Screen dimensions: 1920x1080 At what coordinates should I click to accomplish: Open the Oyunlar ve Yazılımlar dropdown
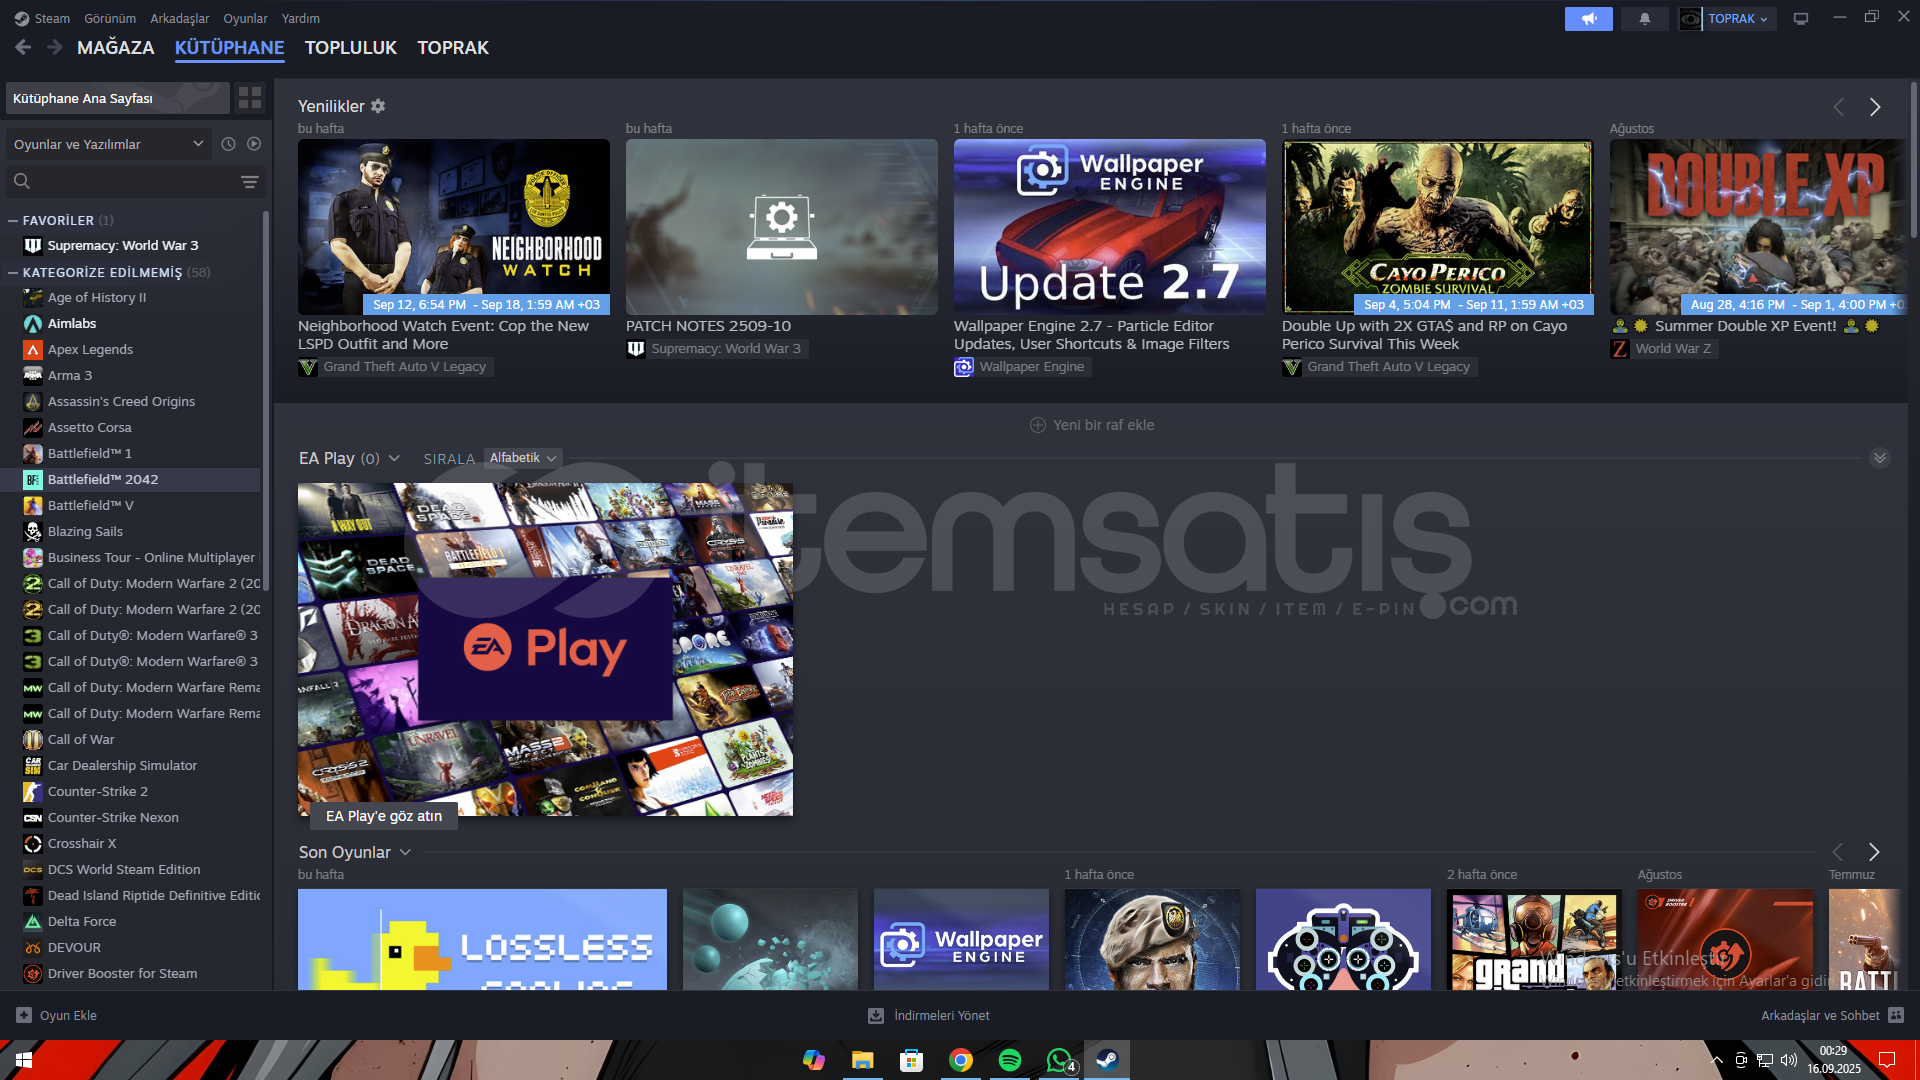point(109,144)
